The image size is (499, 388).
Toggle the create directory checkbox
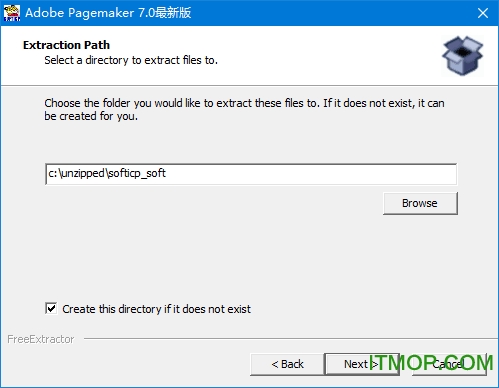pos(51,308)
